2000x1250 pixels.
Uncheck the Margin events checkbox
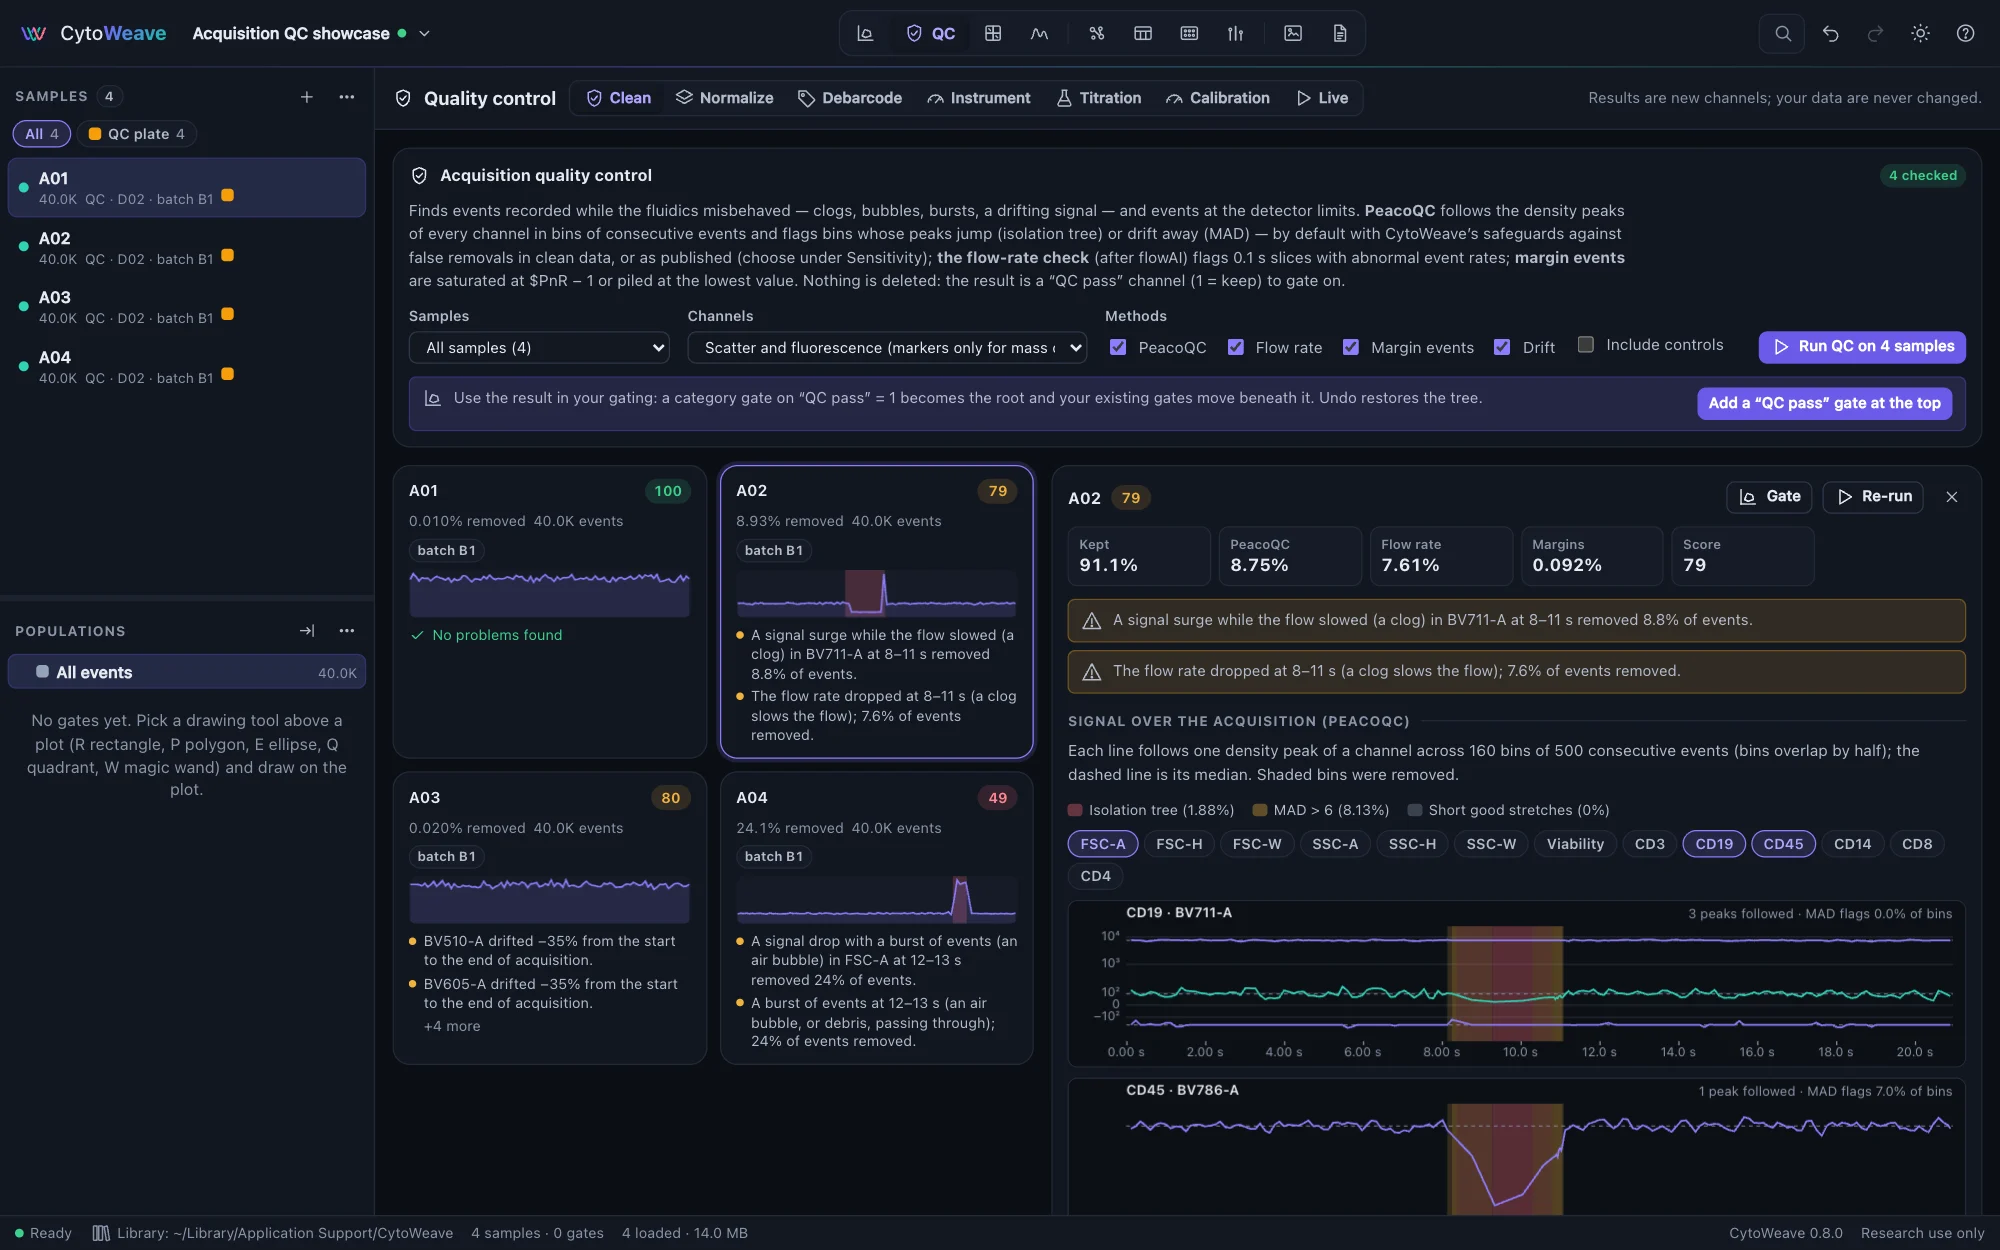coord(1351,347)
